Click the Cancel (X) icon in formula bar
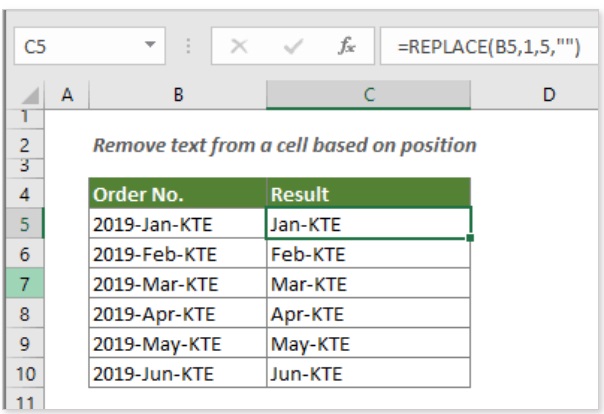 coord(239,46)
